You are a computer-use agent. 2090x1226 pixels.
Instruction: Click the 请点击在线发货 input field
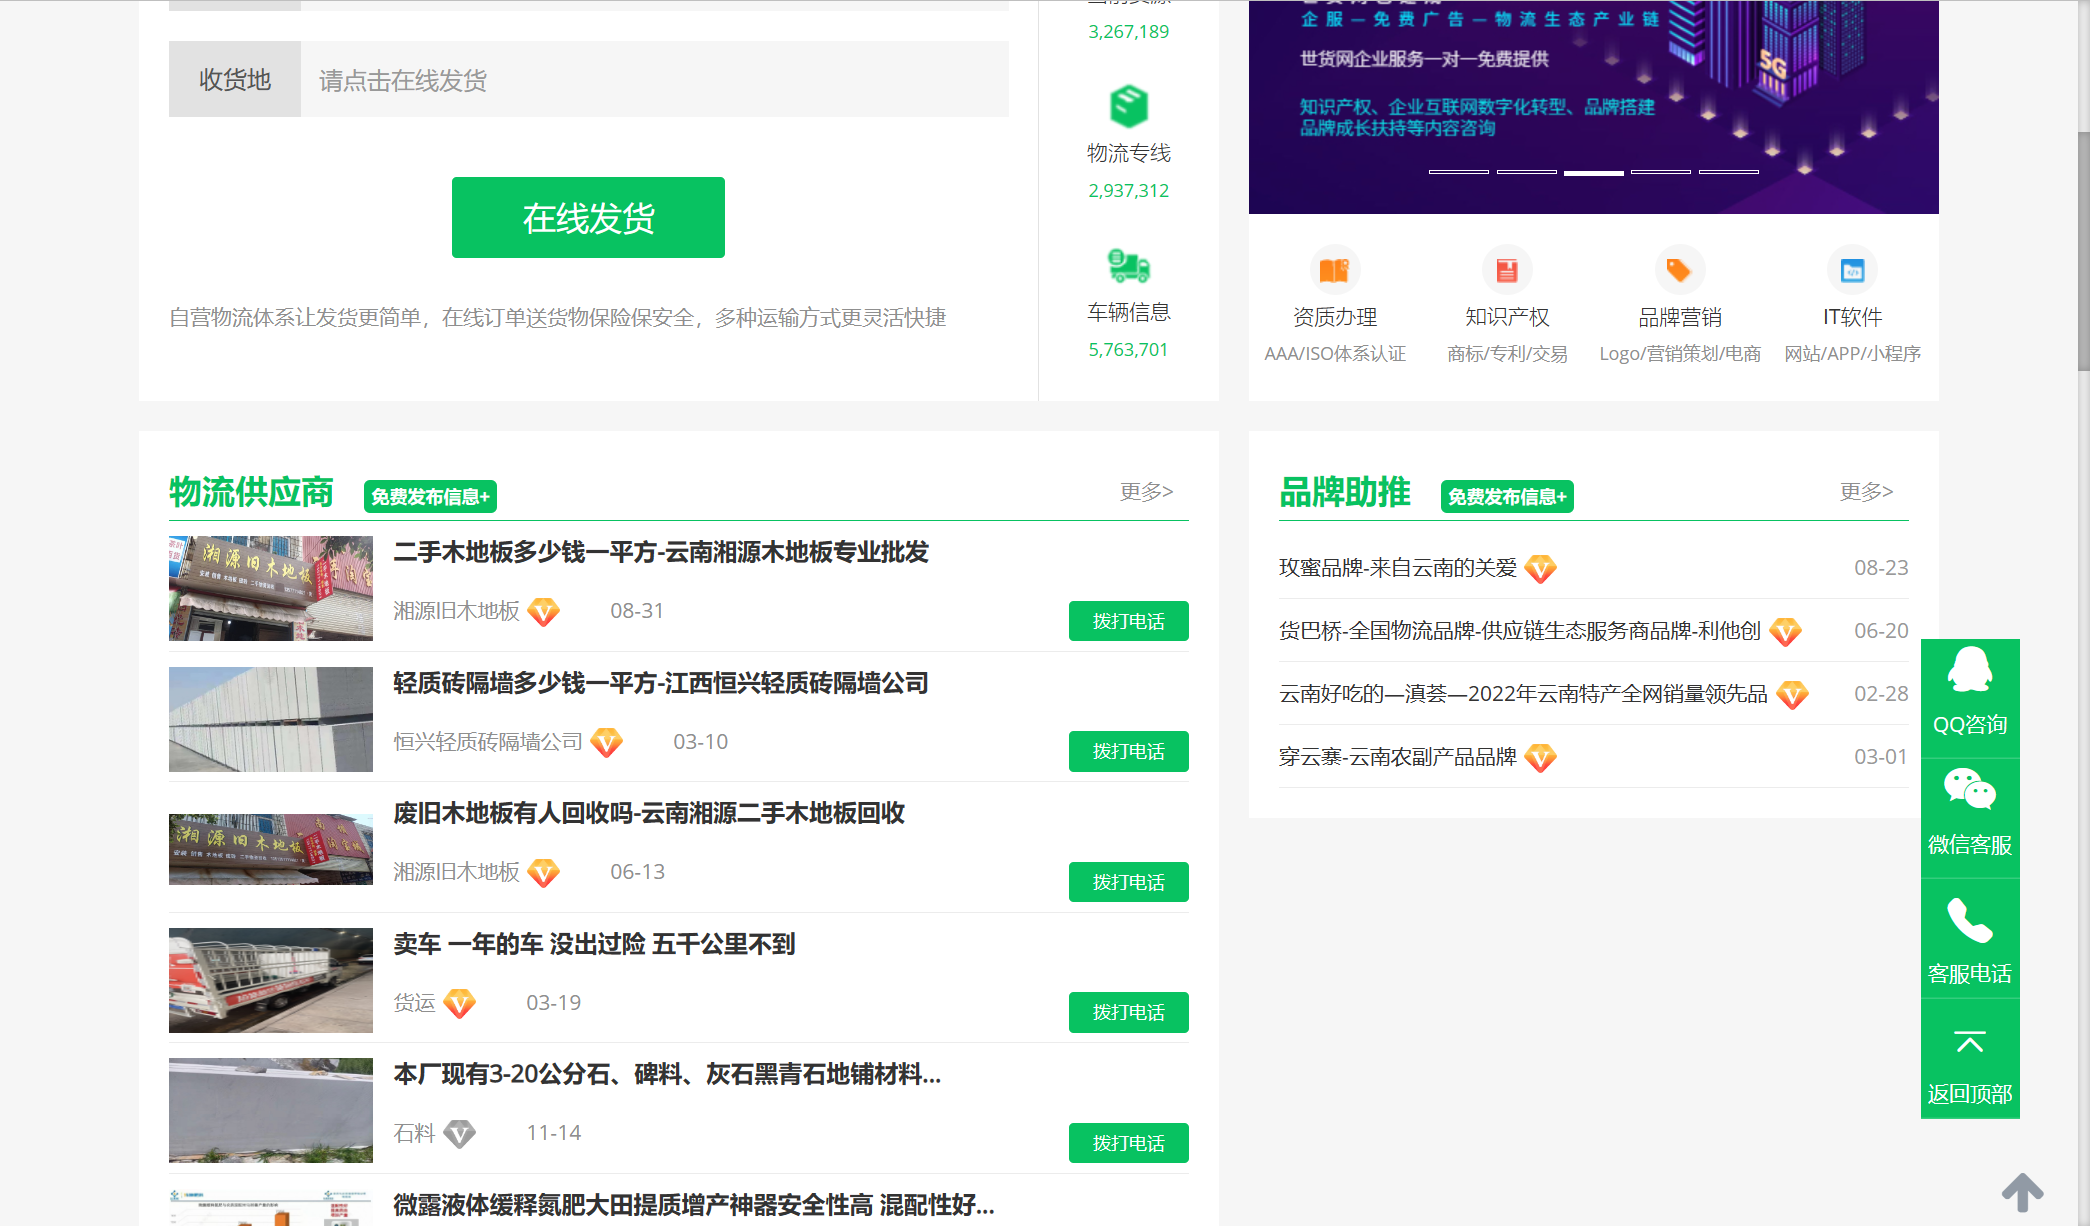click(x=650, y=79)
